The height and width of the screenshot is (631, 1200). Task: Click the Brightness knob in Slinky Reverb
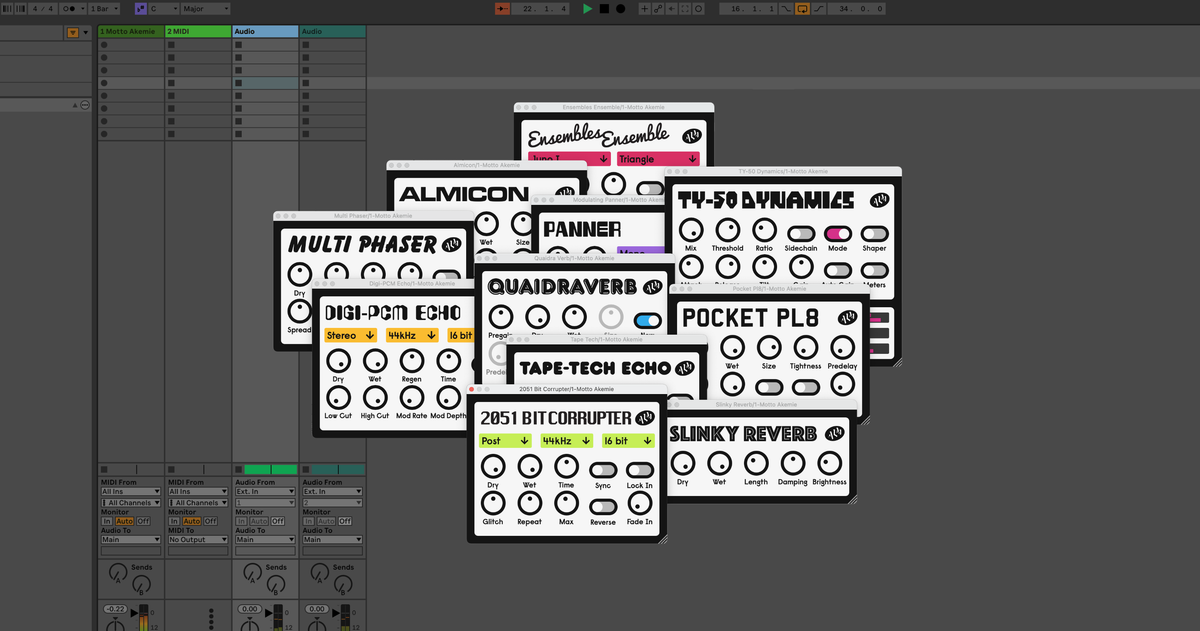pyautogui.click(x=829, y=463)
